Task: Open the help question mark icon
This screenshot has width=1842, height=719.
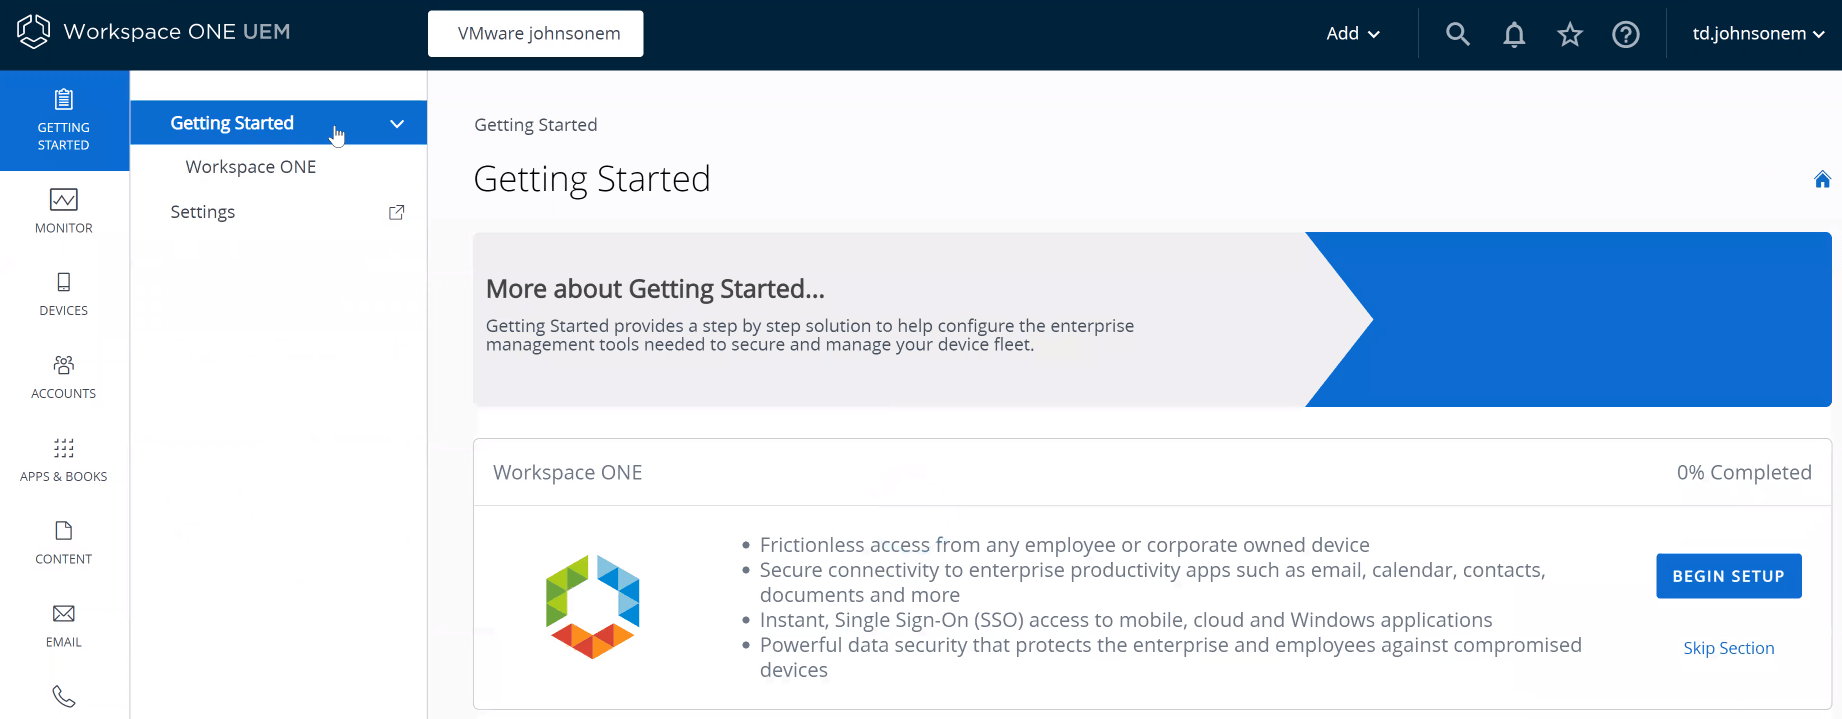Action: pos(1626,35)
